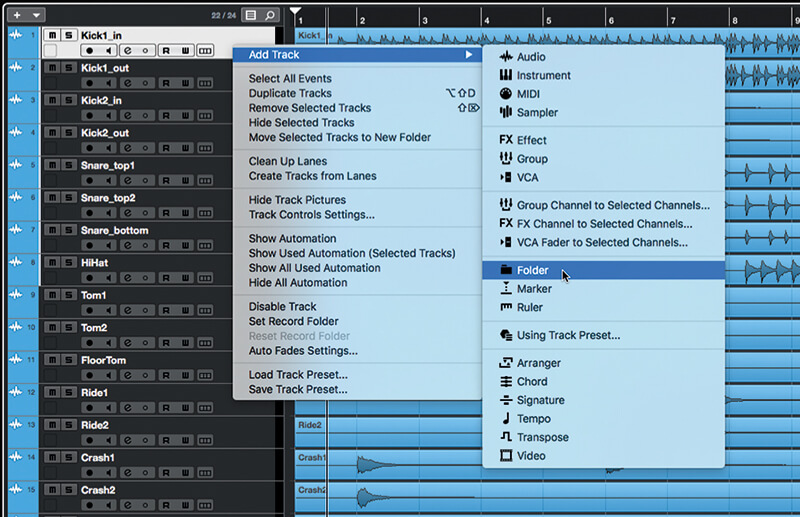Solo the Tom1 track
Image resolution: width=800 pixels, height=517 pixels.
(x=68, y=295)
